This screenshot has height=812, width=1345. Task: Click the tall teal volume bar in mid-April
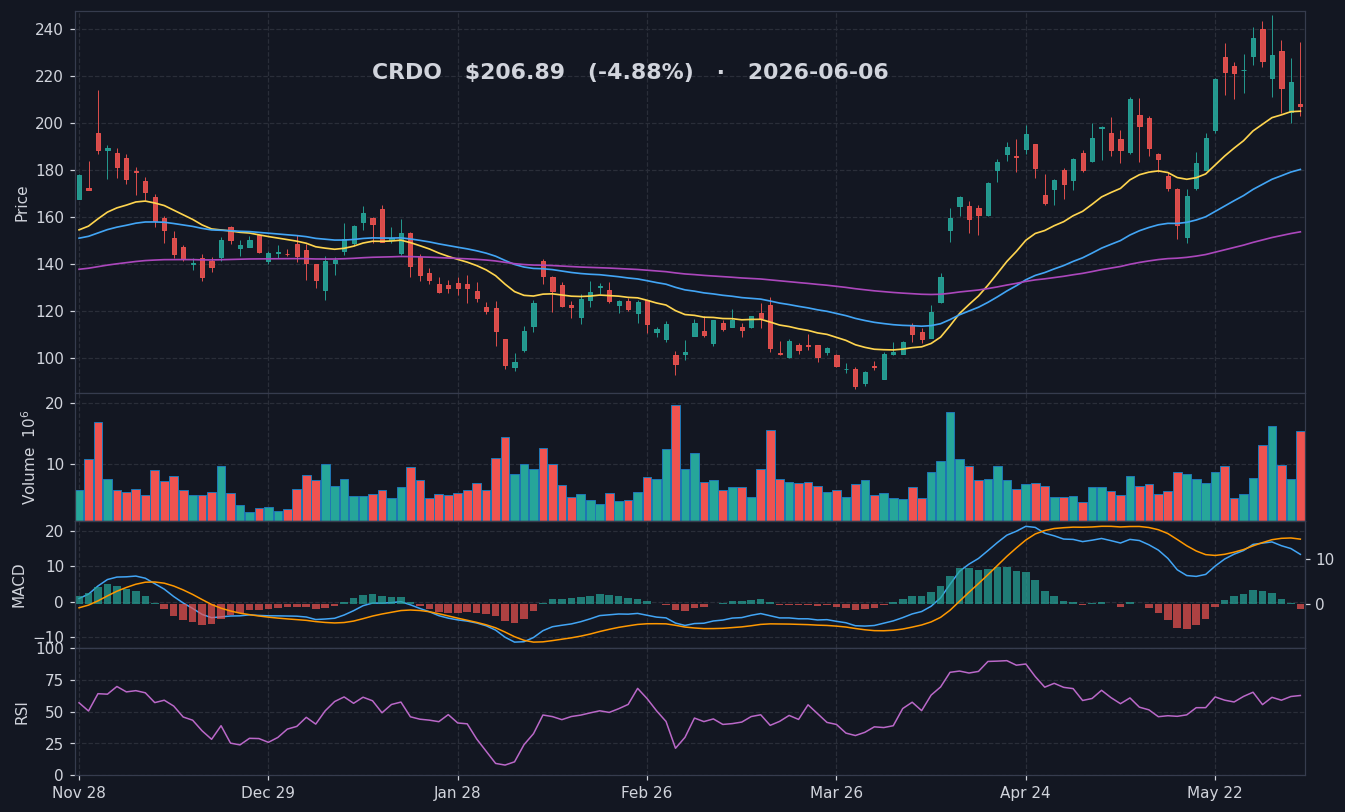(950, 467)
